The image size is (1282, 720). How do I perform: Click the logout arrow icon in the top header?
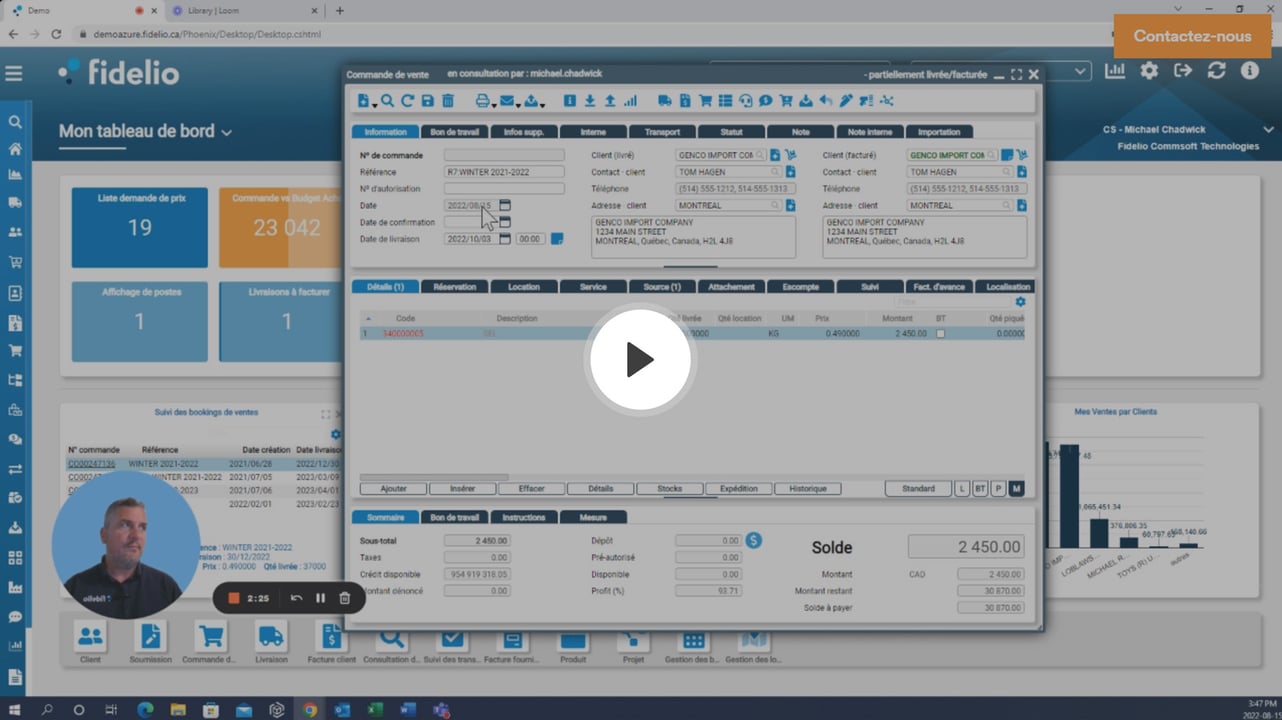tap(1183, 71)
